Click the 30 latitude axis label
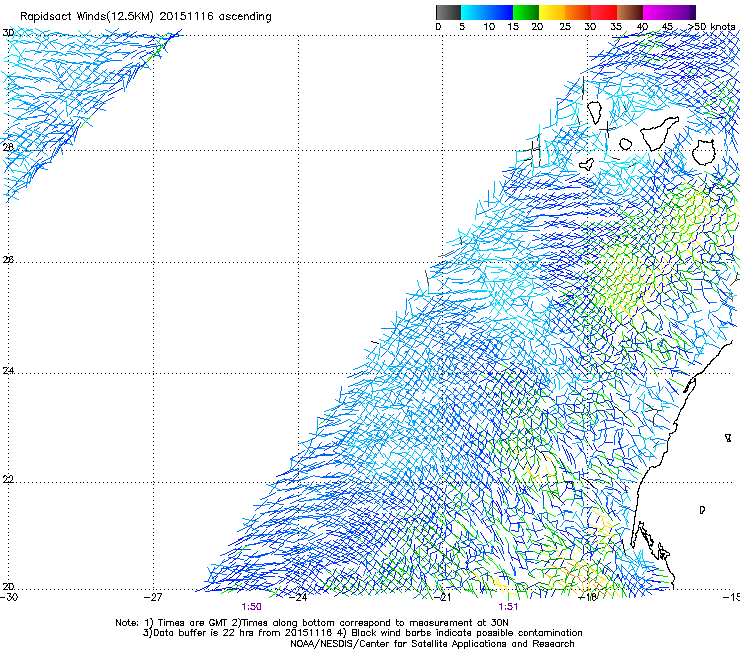This screenshot has width=740, height=650. tap(8, 33)
